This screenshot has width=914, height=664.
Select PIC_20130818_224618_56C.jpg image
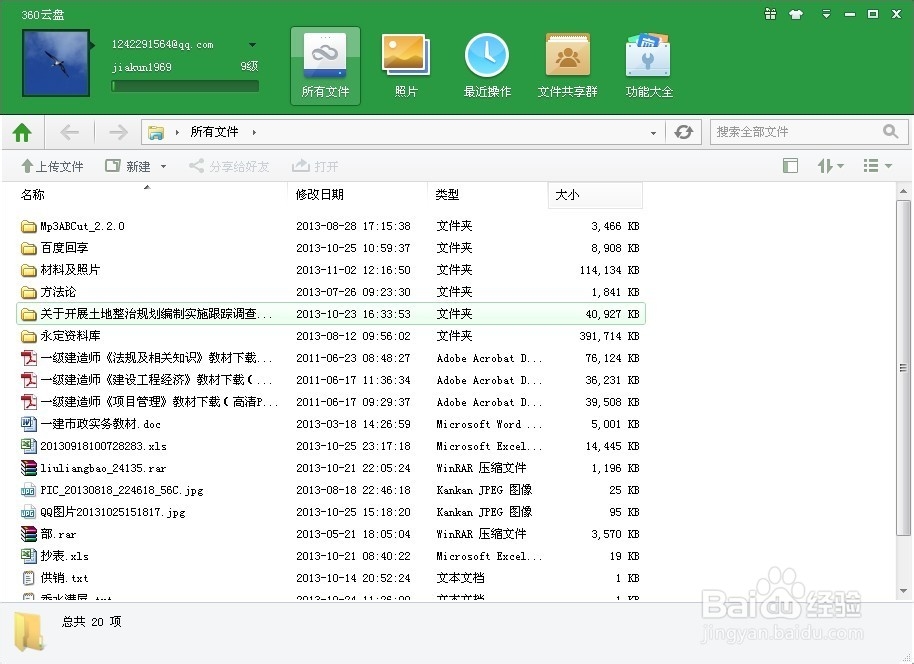[331, 490]
